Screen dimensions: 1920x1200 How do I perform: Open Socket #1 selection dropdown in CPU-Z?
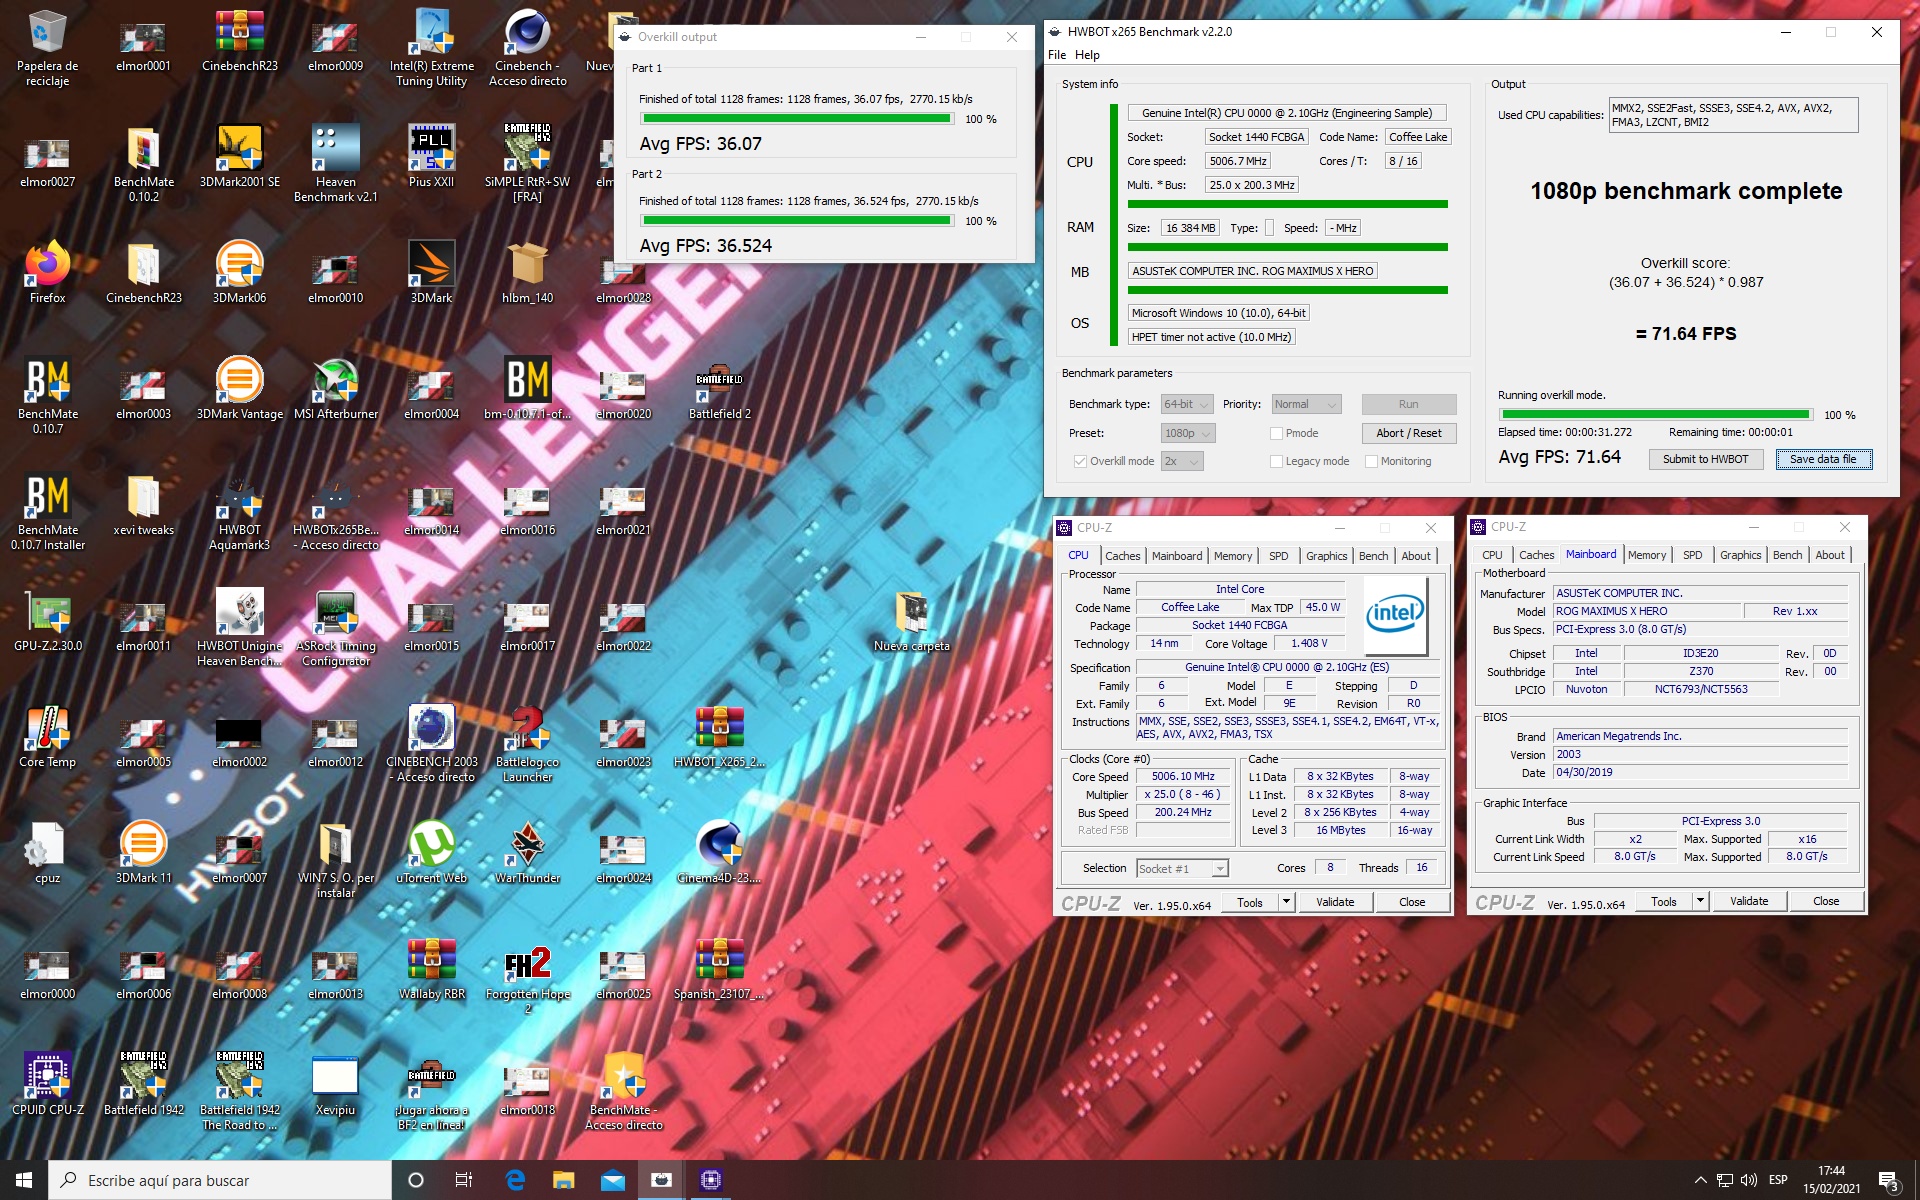coord(1182,868)
